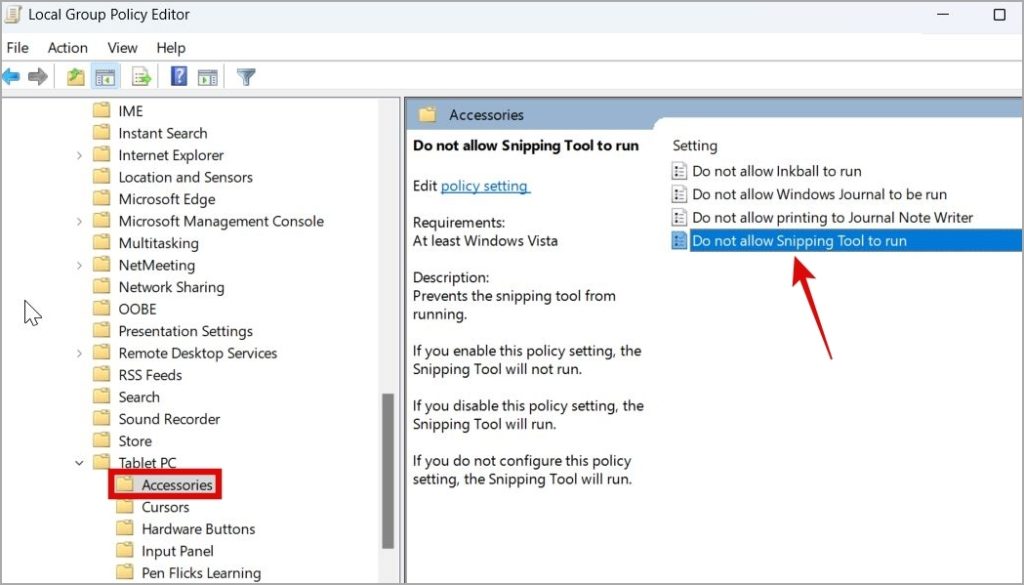Expand the Microsoft Management Console node
The width and height of the screenshot is (1024, 585).
pos(79,221)
